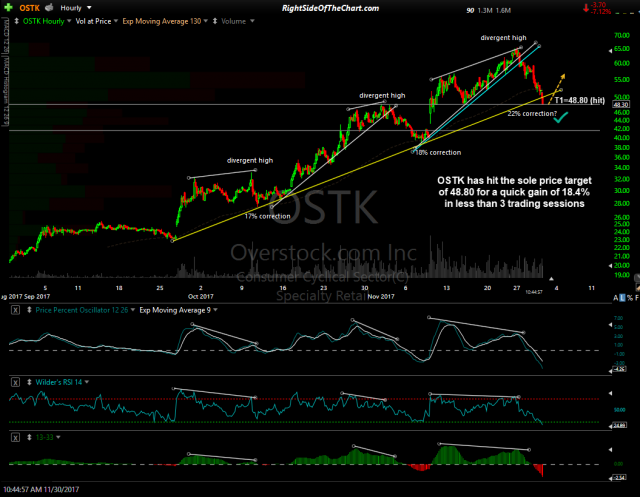This screenshot has height=497, width=640.
Task: Click the green plus icon beside OSTK
Action: (x=8, y=7)
